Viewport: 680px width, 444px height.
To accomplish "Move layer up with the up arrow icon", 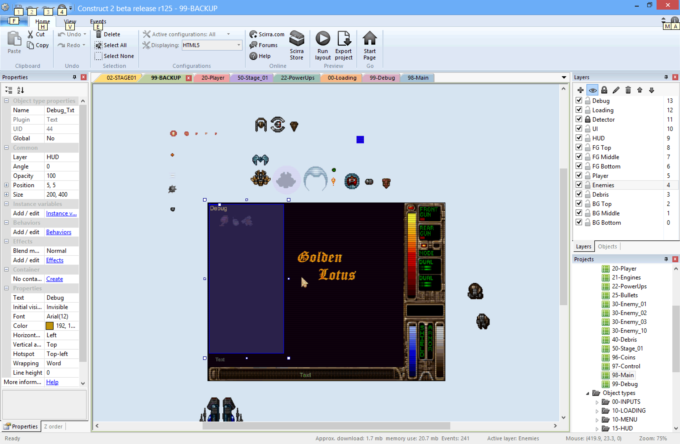I will tap(640, 90).
